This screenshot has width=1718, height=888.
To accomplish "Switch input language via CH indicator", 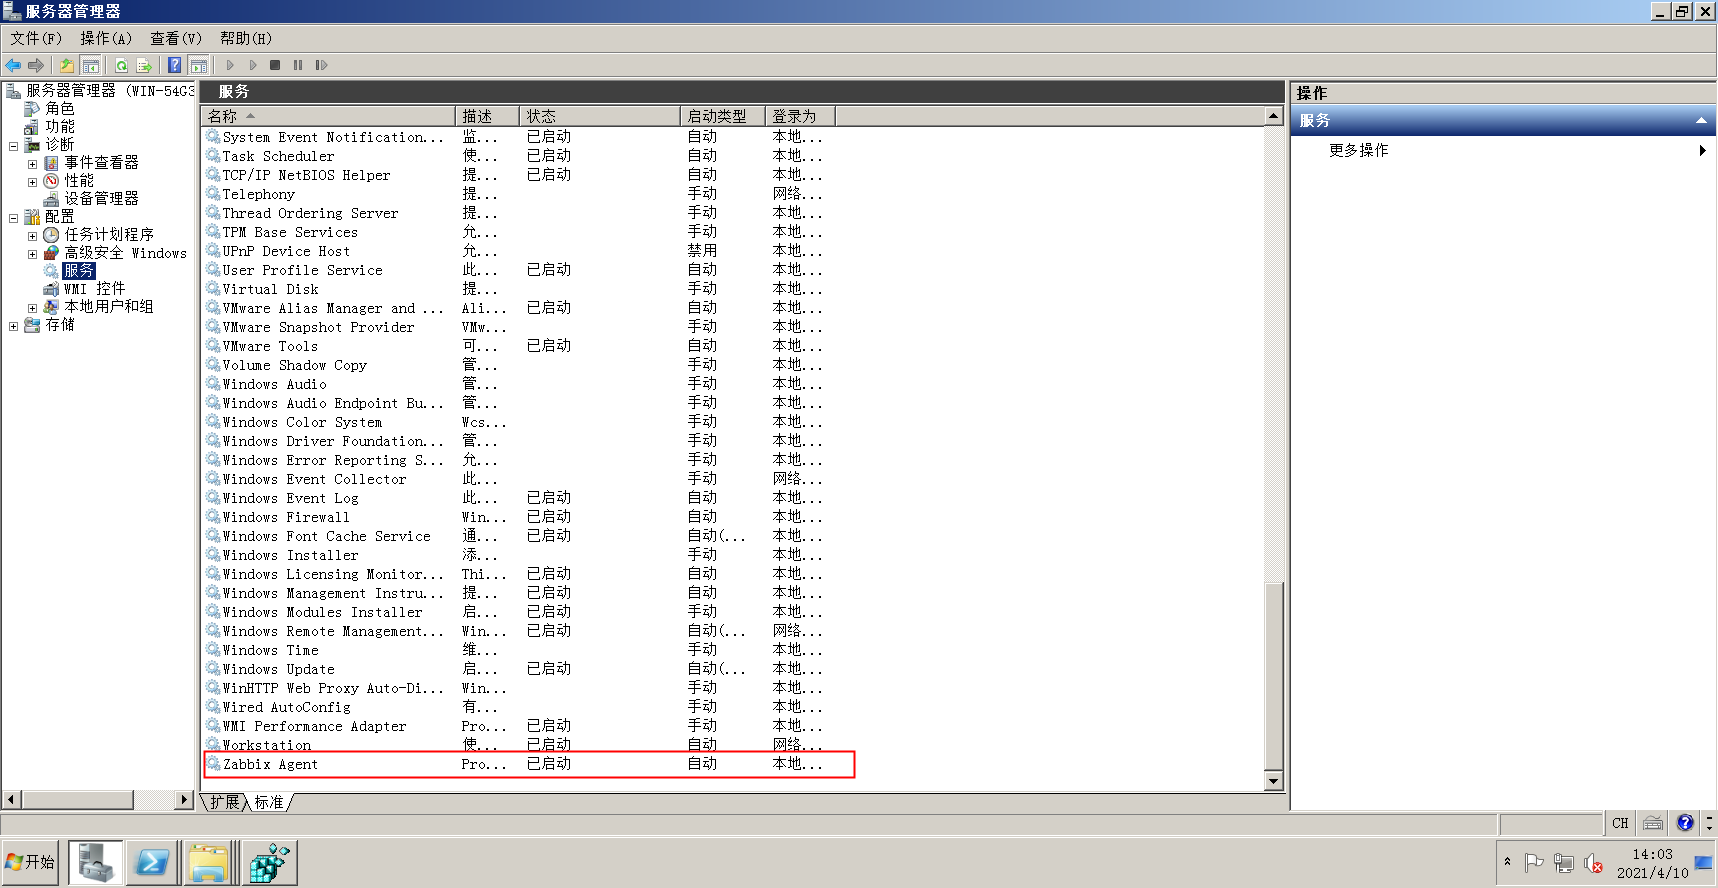I will click(x=1620, y=823).
